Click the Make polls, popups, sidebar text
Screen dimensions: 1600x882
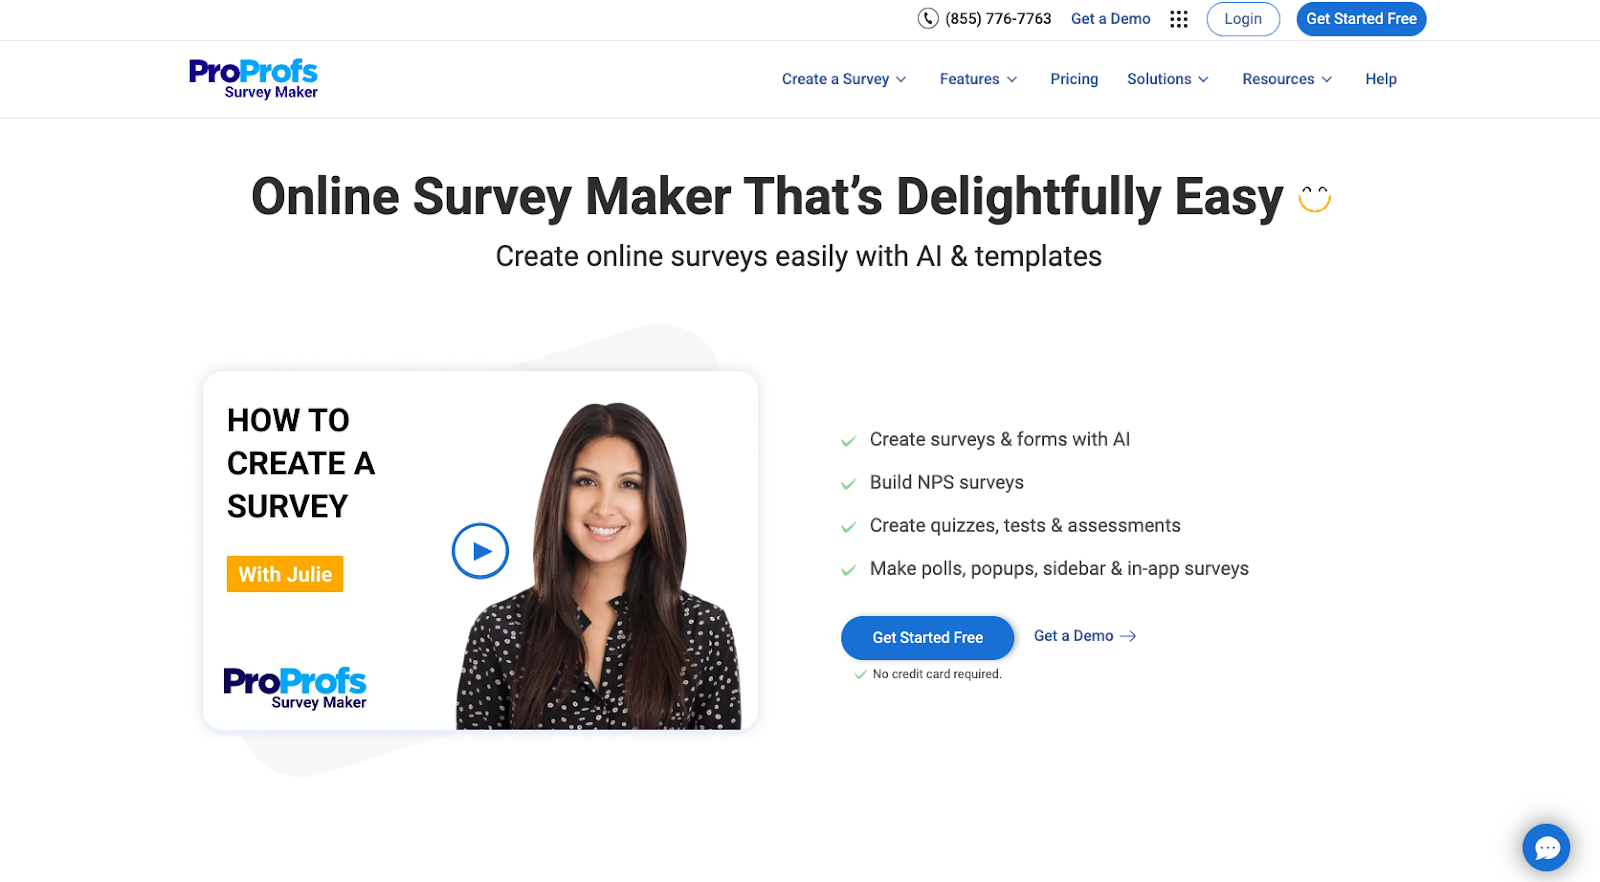1059,568
